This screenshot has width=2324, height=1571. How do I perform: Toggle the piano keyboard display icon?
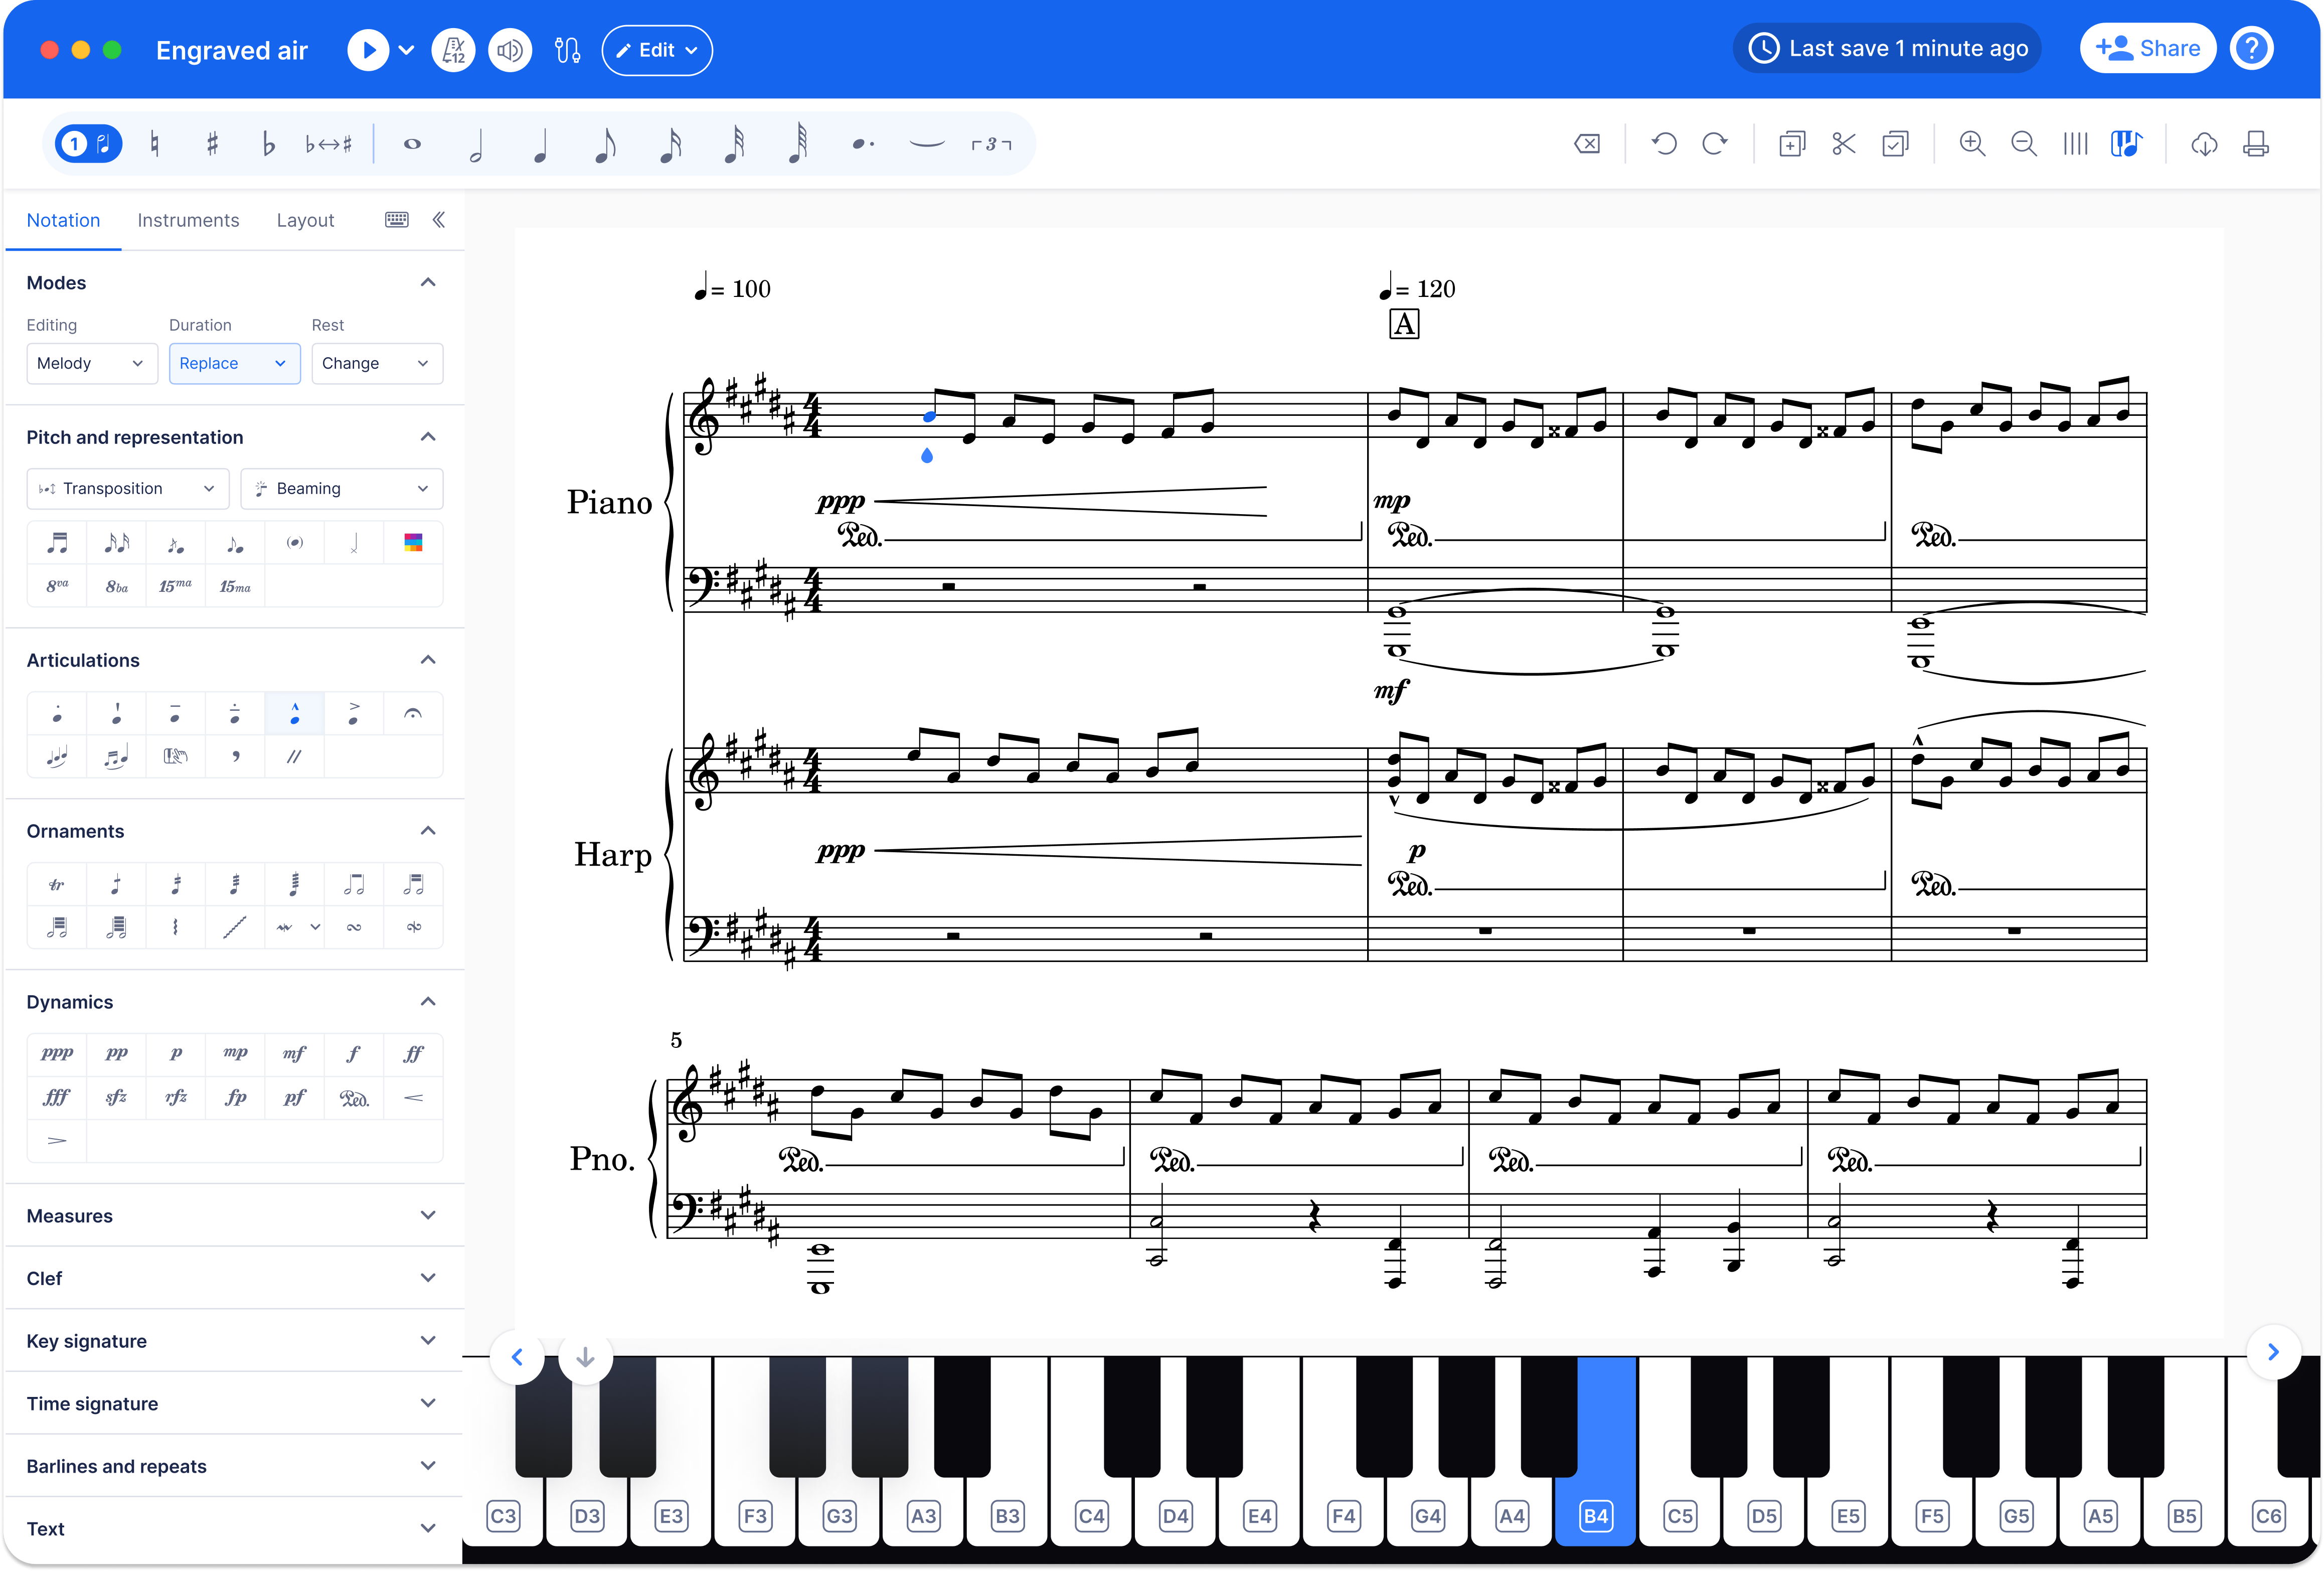click(2126, 144)
